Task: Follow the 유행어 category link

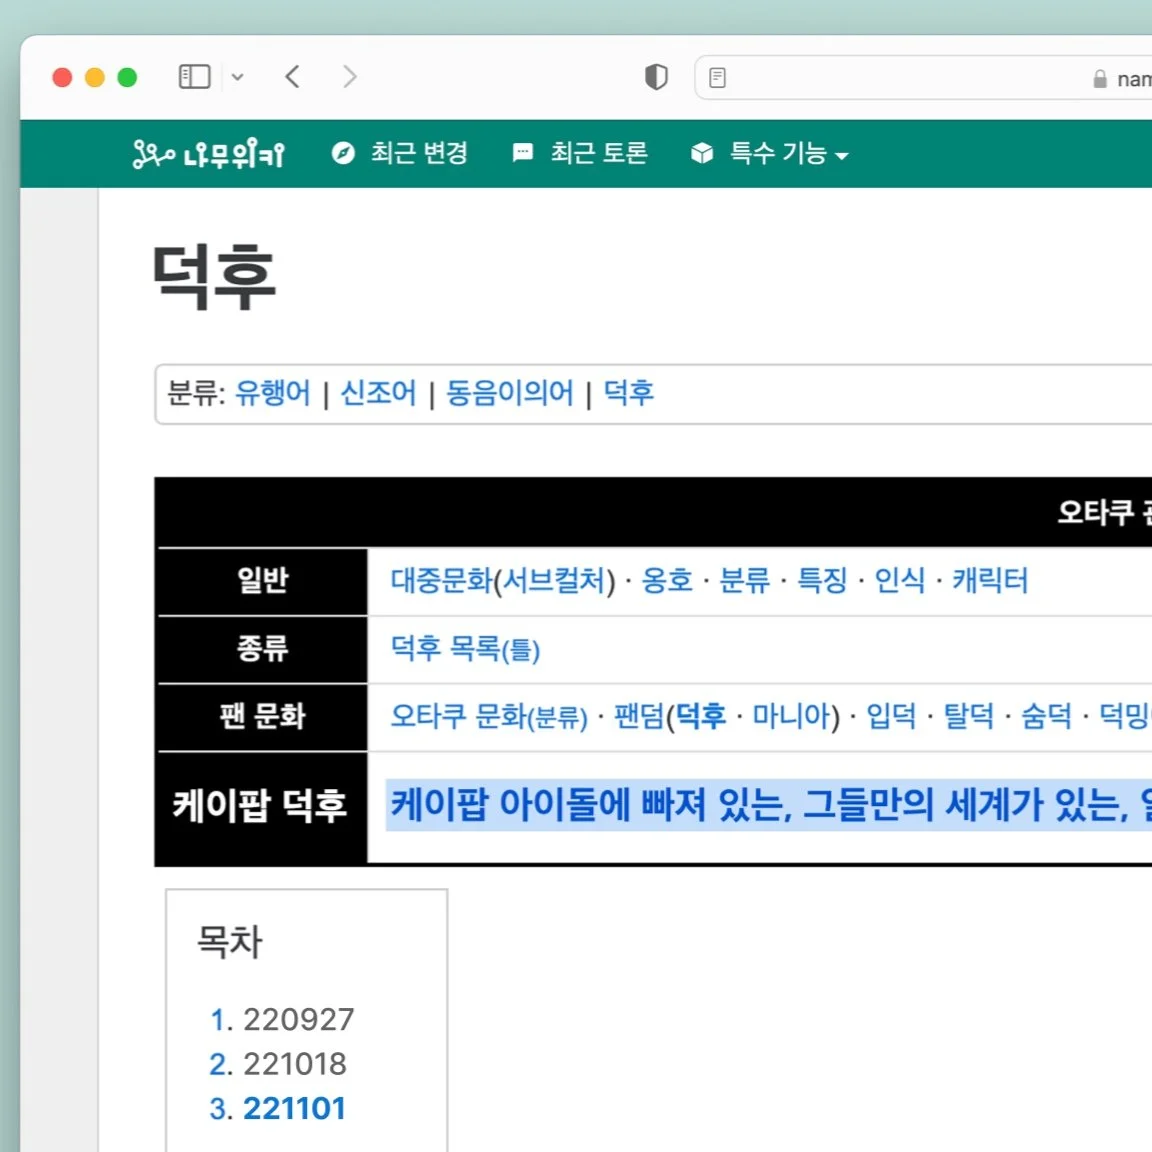Action: click(272, 393)
